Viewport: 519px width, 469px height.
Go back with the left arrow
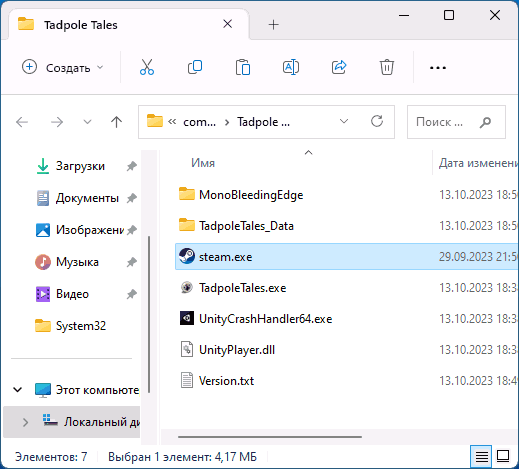[x=22, y=122]
